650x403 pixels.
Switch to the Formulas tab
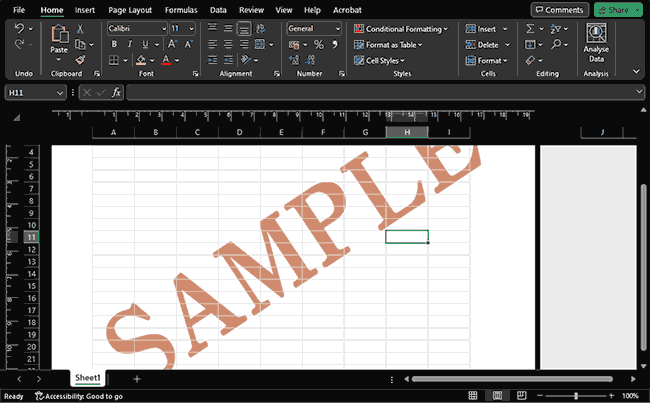click(x=181, y=10)
